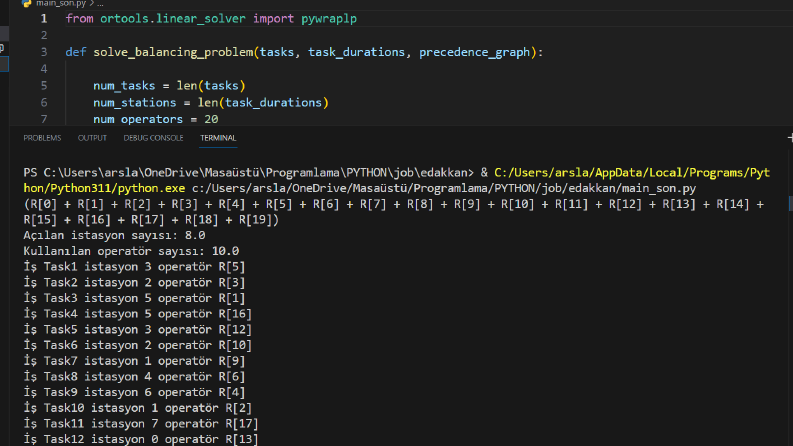The width and height of the screenshot is (793, 446).
Task: Click the 'import' keyword on line 1
Action: tap(273, 19)
